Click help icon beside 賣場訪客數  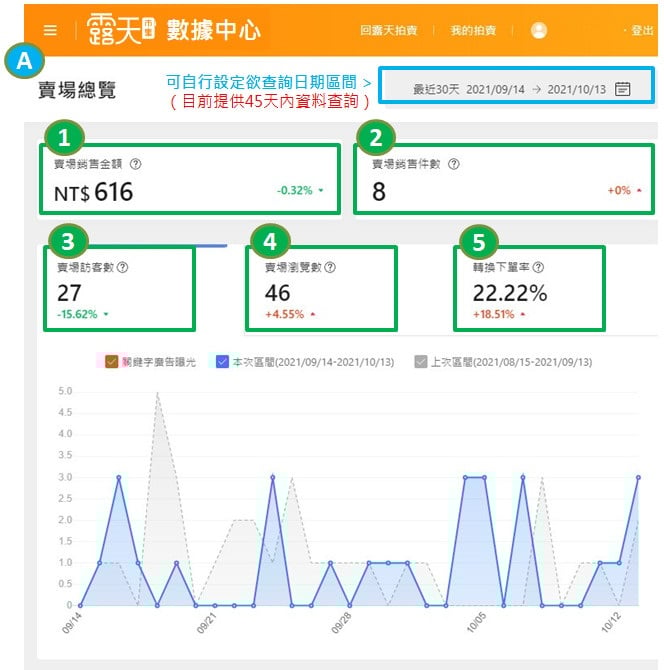click(123, 267)
